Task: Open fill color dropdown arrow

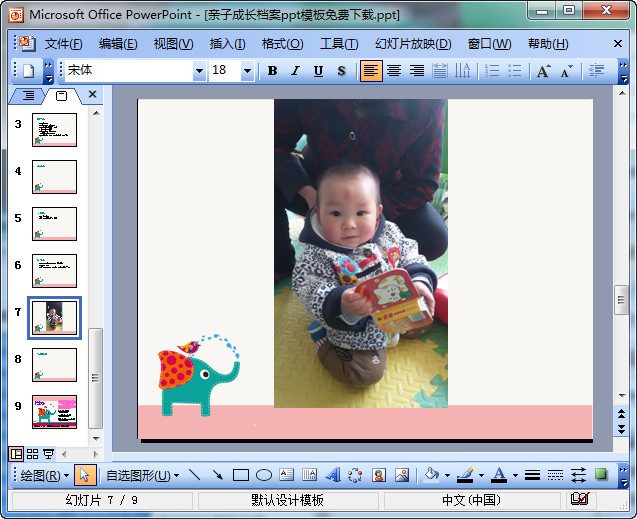Action: click(x=447, y=475)
